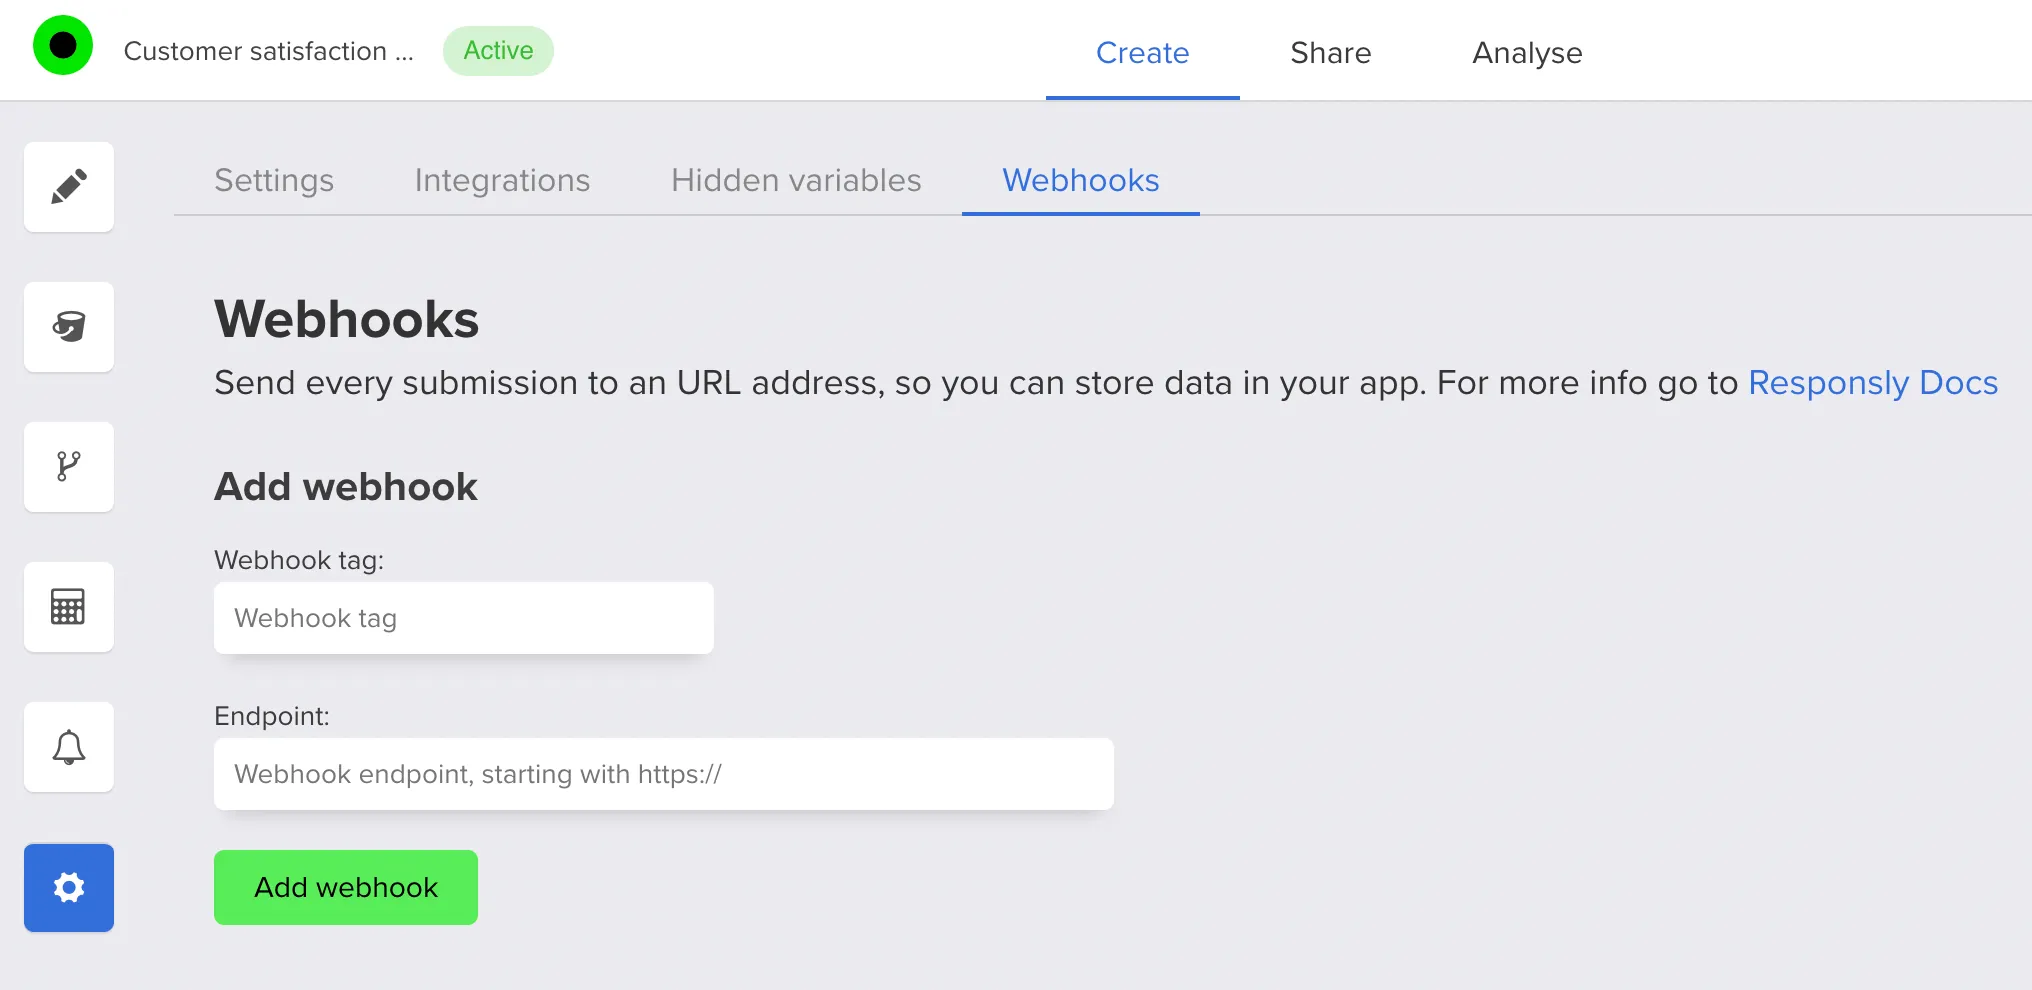Click the Customer satisfaction form title

[x=268, y=51]
